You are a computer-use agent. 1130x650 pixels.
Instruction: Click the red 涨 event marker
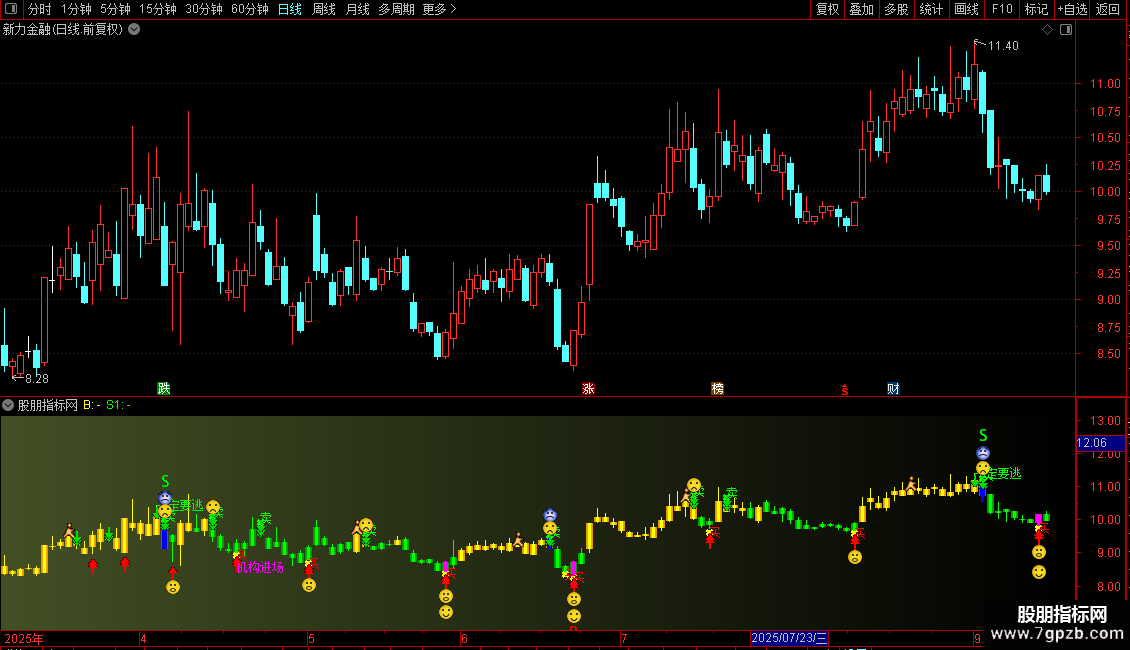588,388
